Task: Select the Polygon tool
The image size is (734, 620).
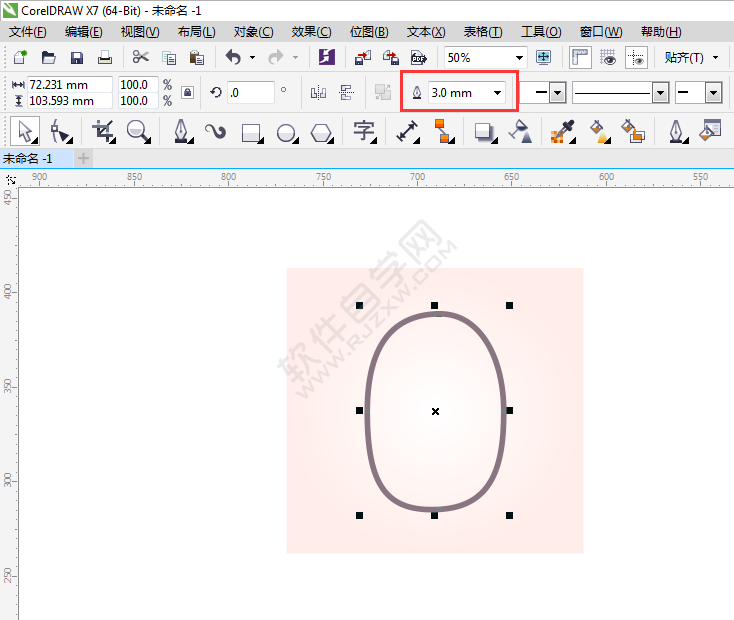Action: pos(322,133)
